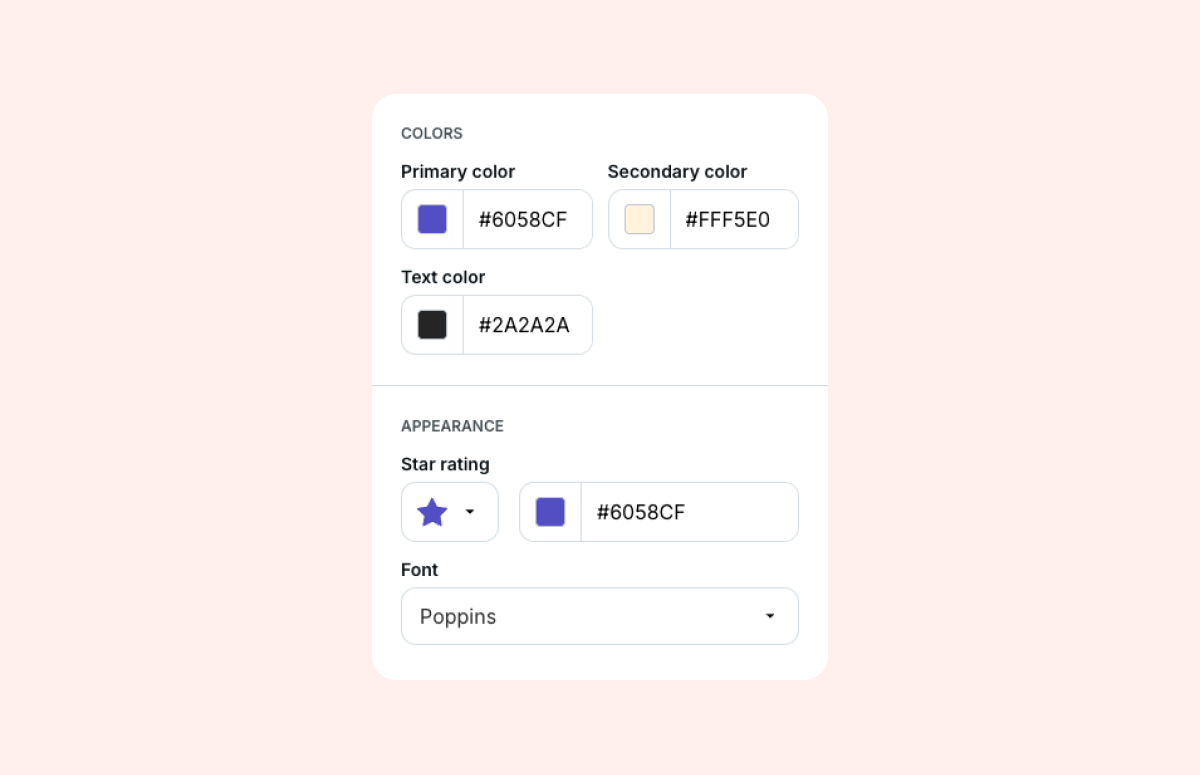This screenshot has width=1200, height=775.
Task: Click the Primary color label
Action: (x=458, y=172)
